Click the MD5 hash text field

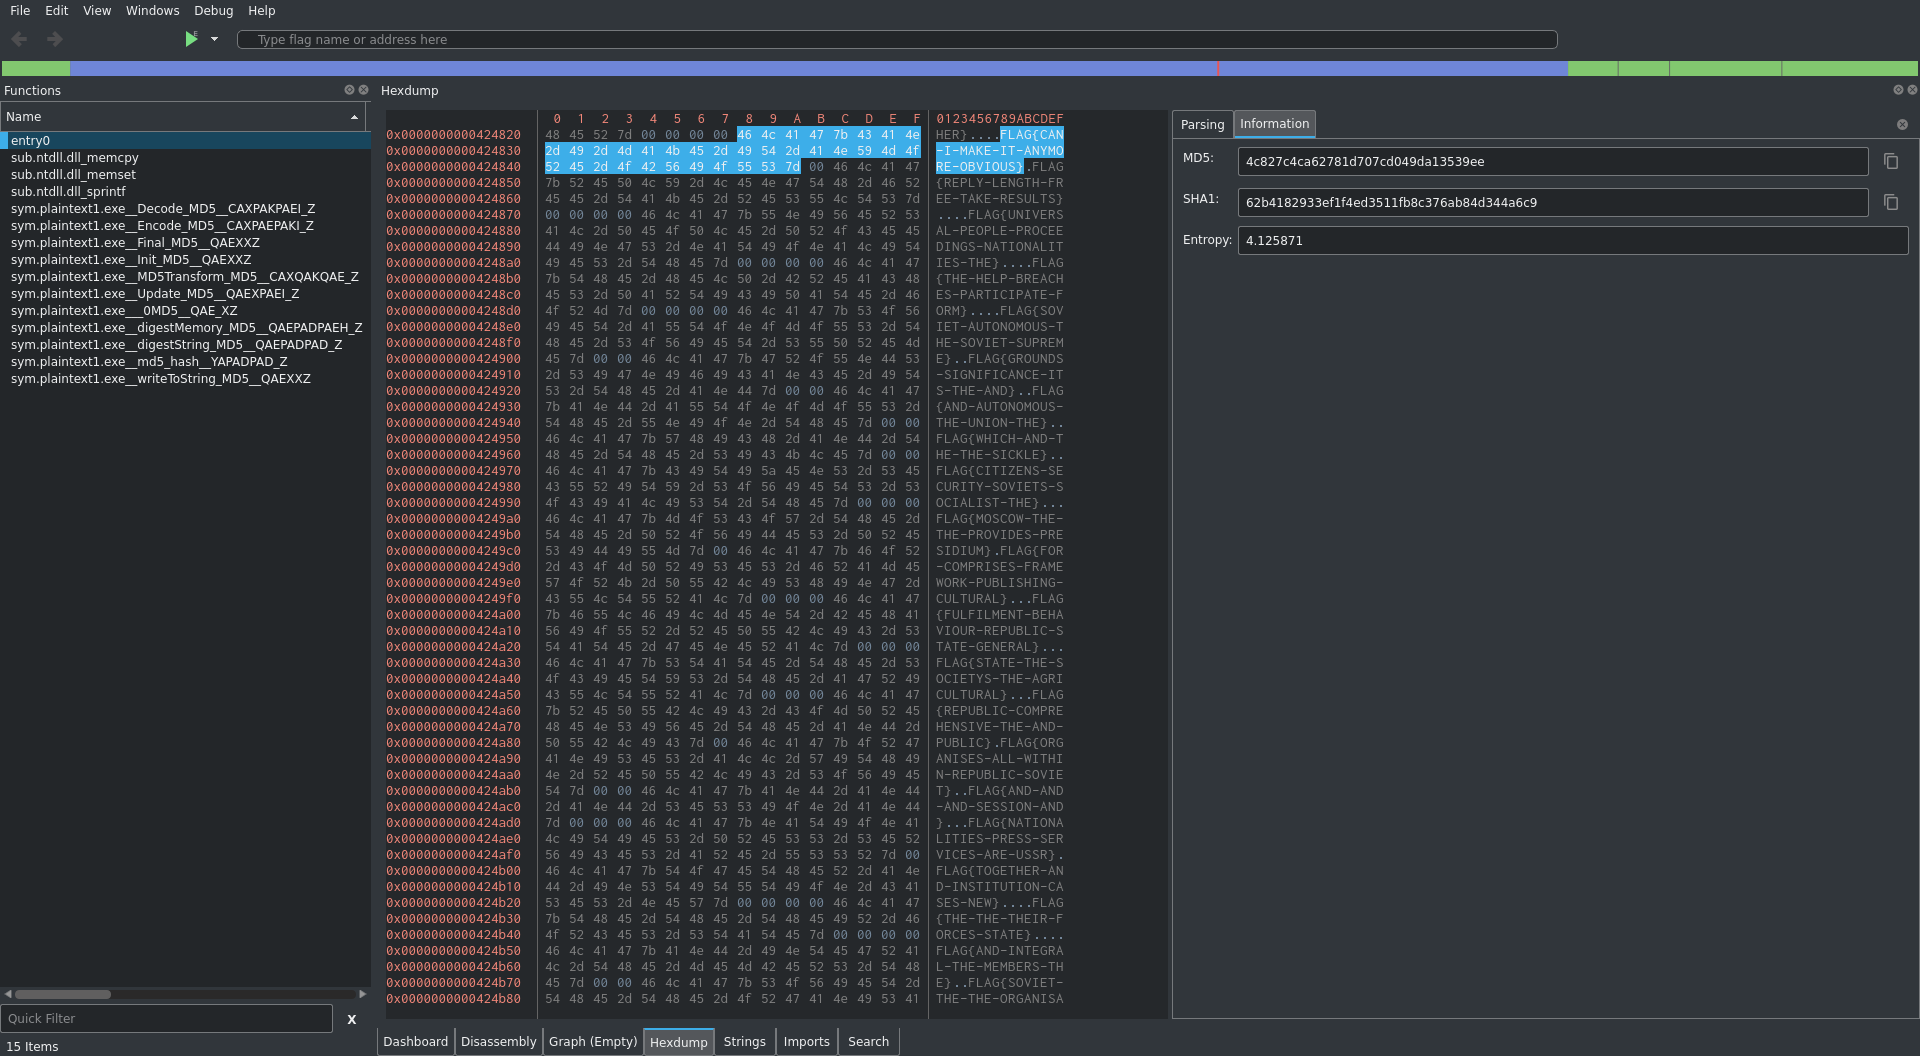click(1553, 161)
